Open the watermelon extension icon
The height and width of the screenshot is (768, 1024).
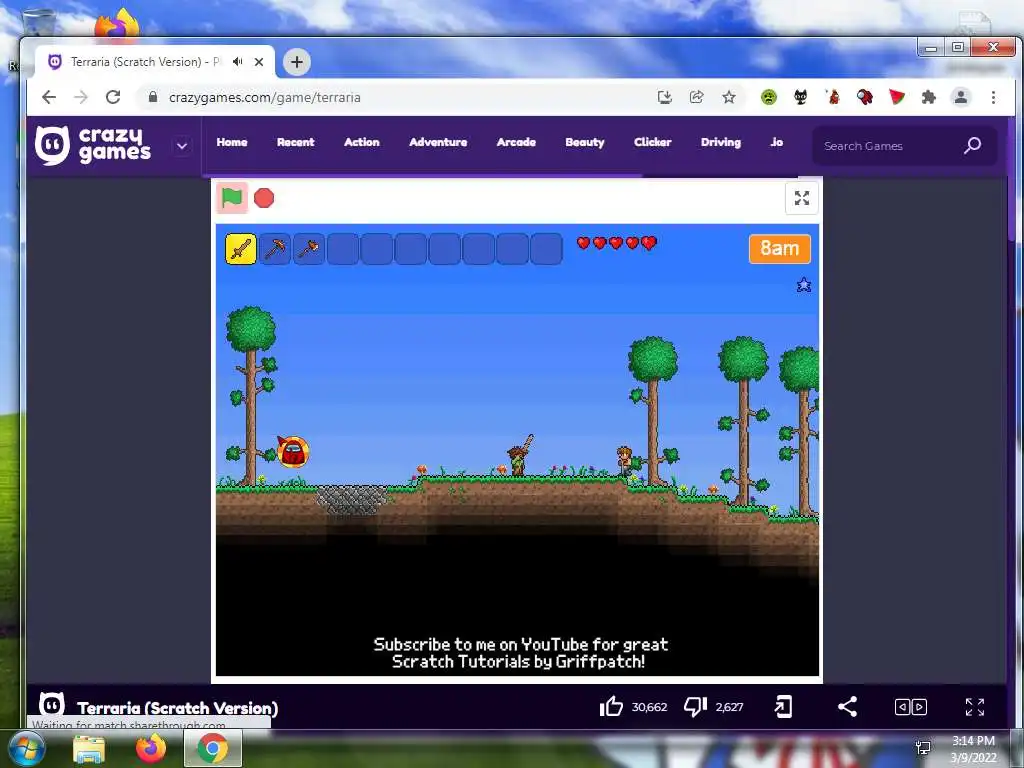click(897, 97)
